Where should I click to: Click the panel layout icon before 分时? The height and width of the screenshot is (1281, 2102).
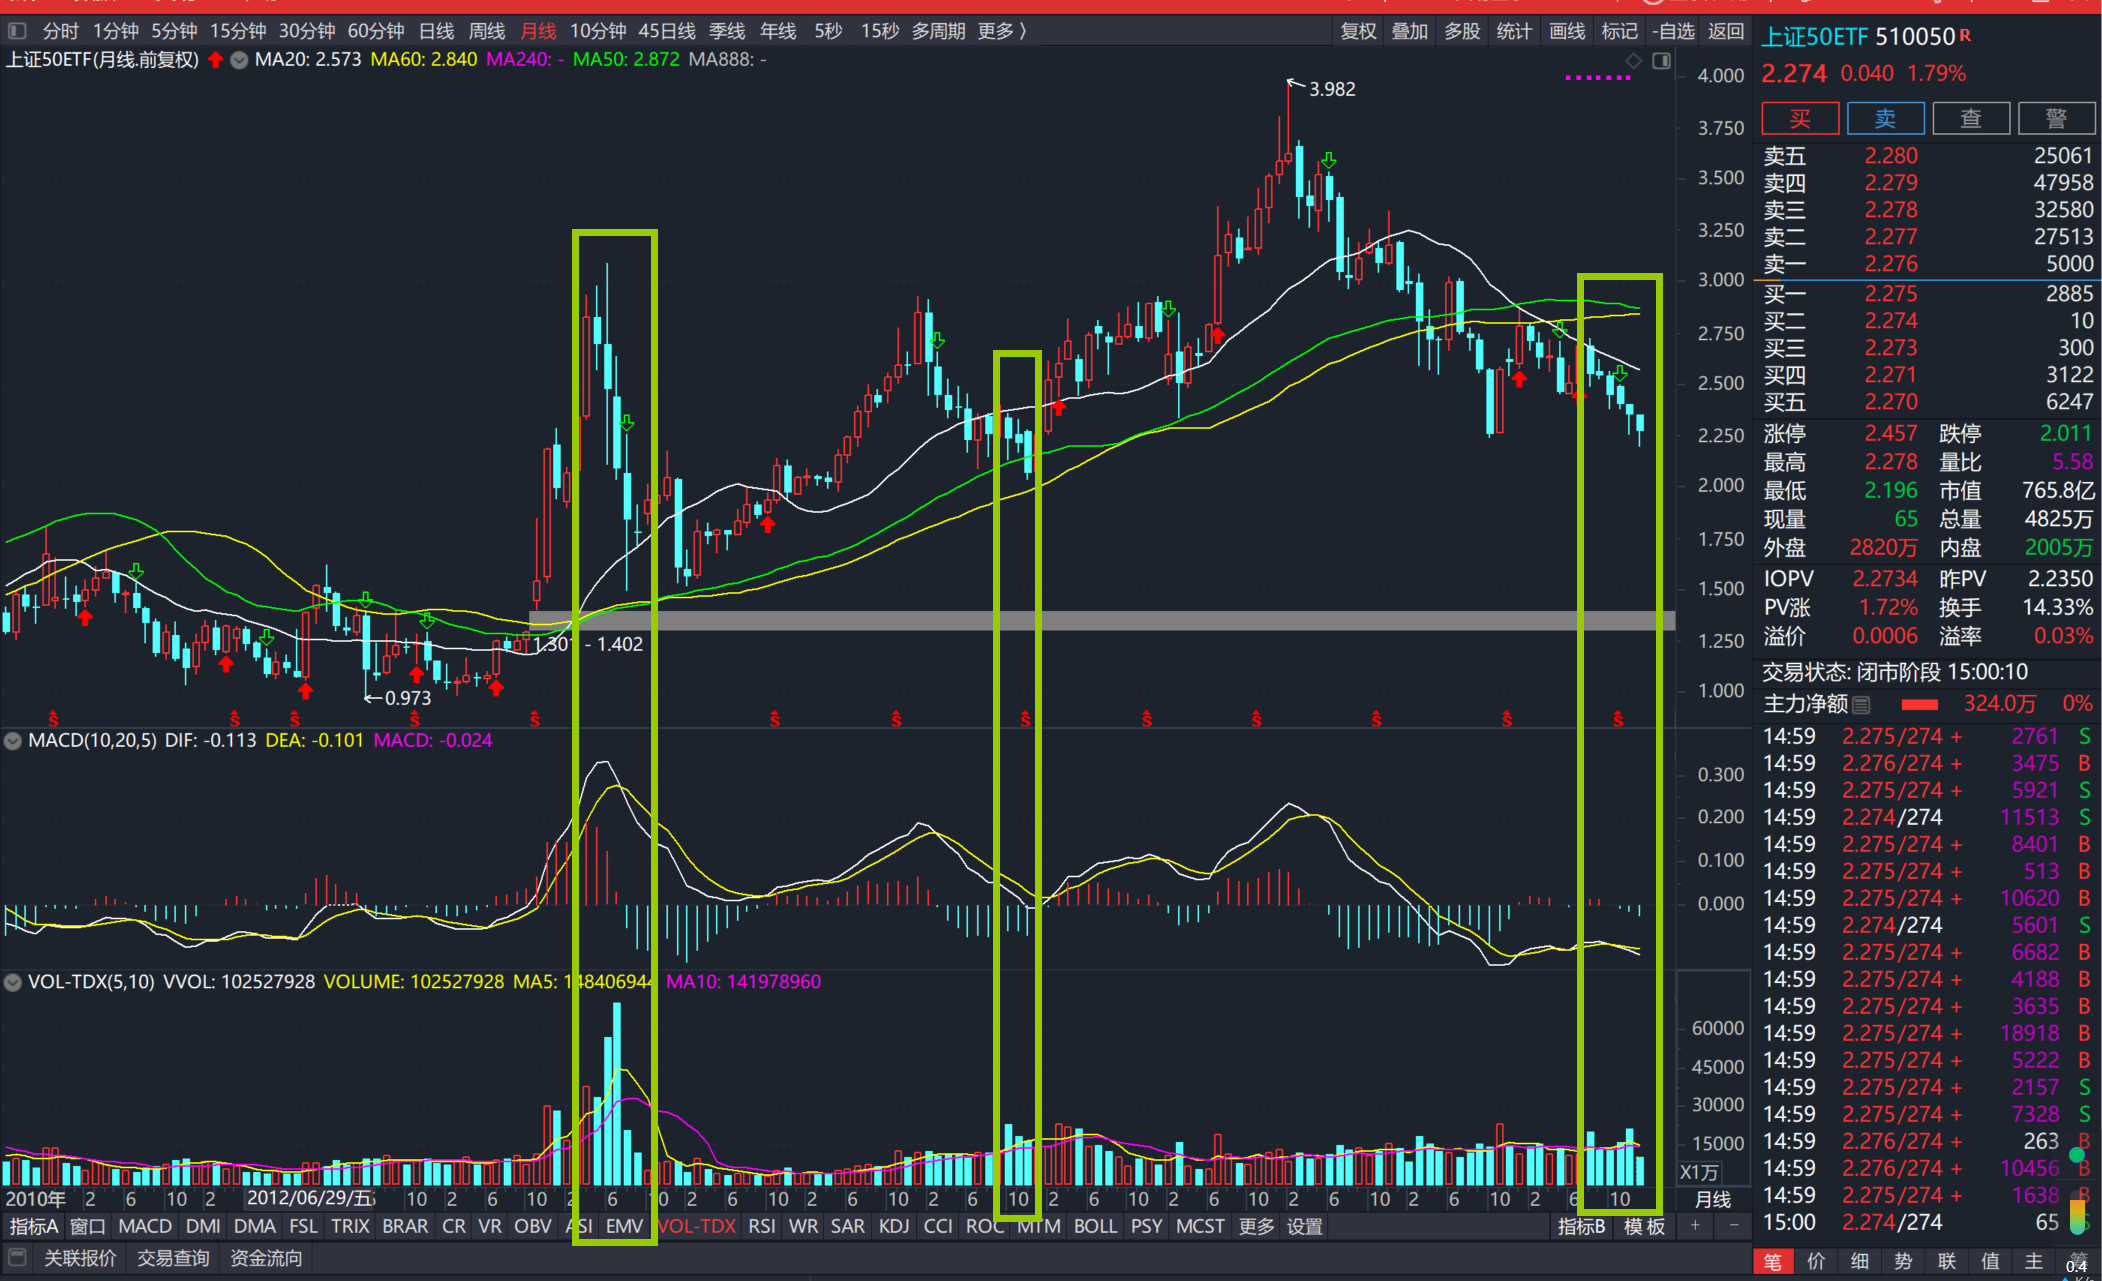(17, 31)
